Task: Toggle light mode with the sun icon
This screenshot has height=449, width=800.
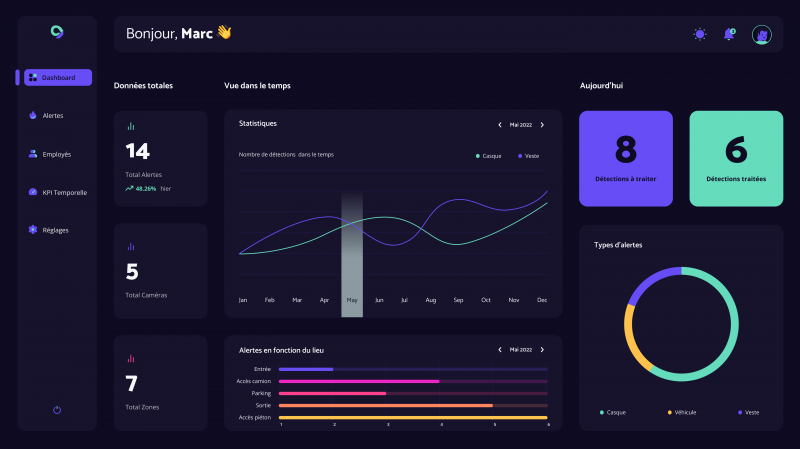Action: (700, 34)
